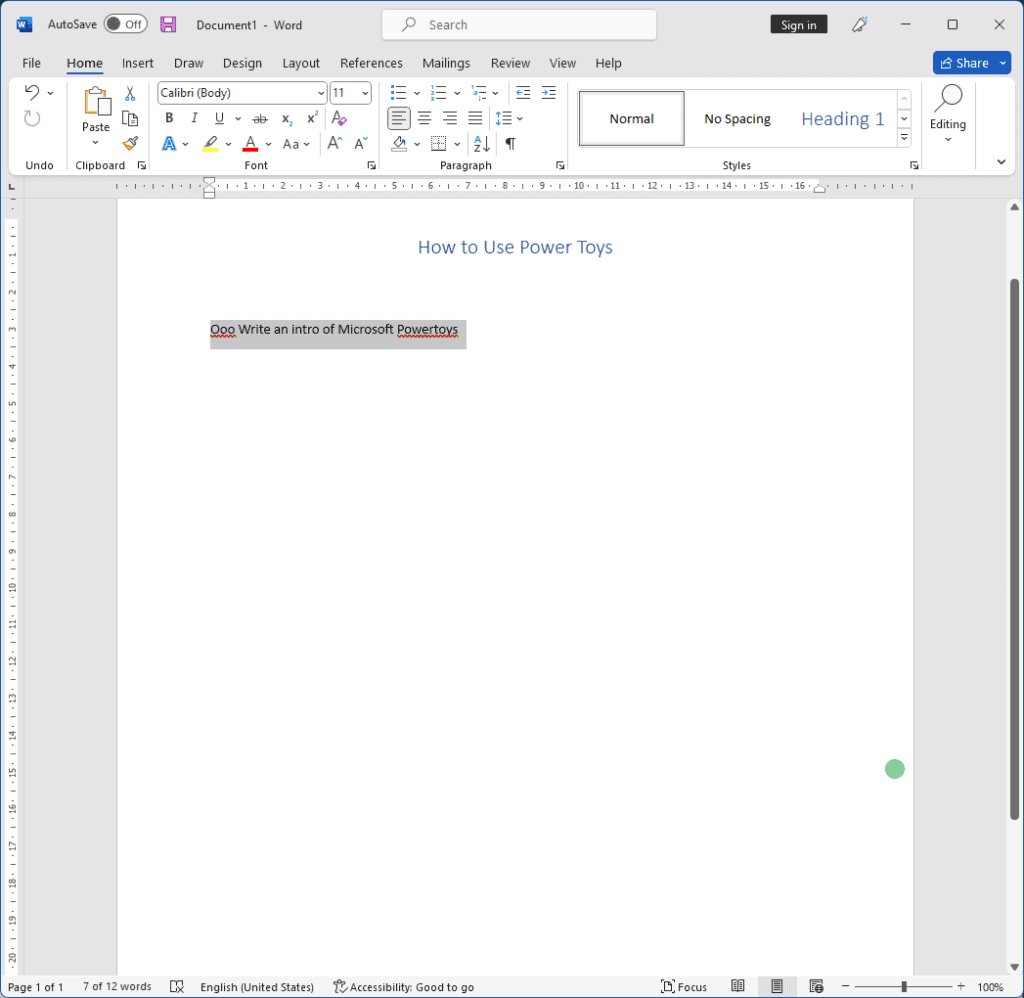The width and height of the screenshot is (1024, 998).
Task: Increase font size with grow button
Action: point(334,144)
